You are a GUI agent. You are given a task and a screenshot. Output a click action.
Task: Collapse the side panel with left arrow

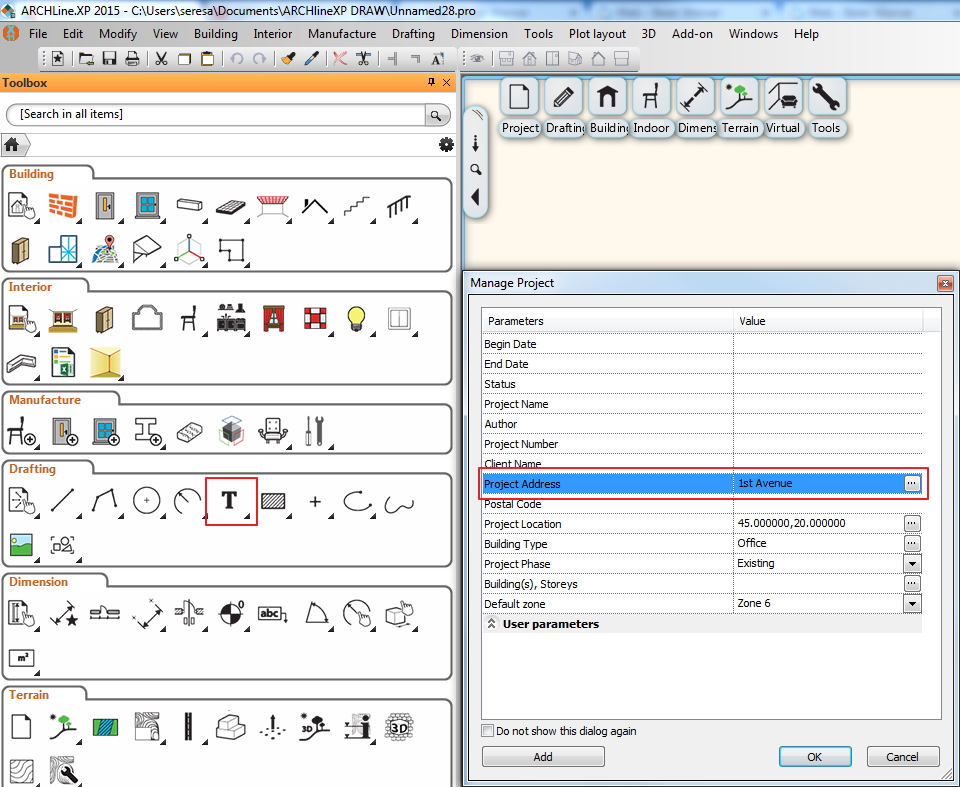(476, 197)
